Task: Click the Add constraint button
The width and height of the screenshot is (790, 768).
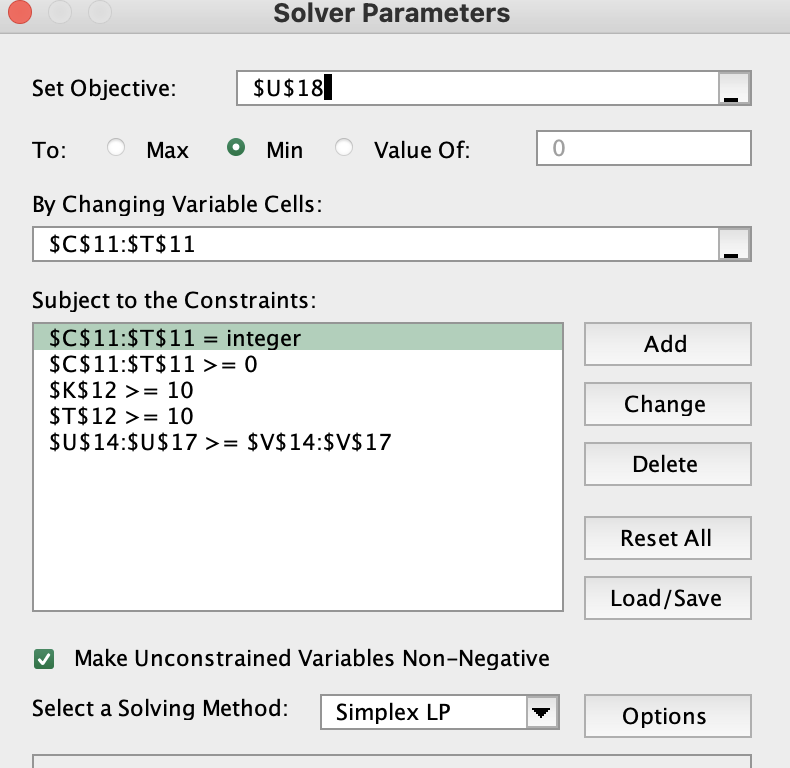Action: [x=666, y=344]
